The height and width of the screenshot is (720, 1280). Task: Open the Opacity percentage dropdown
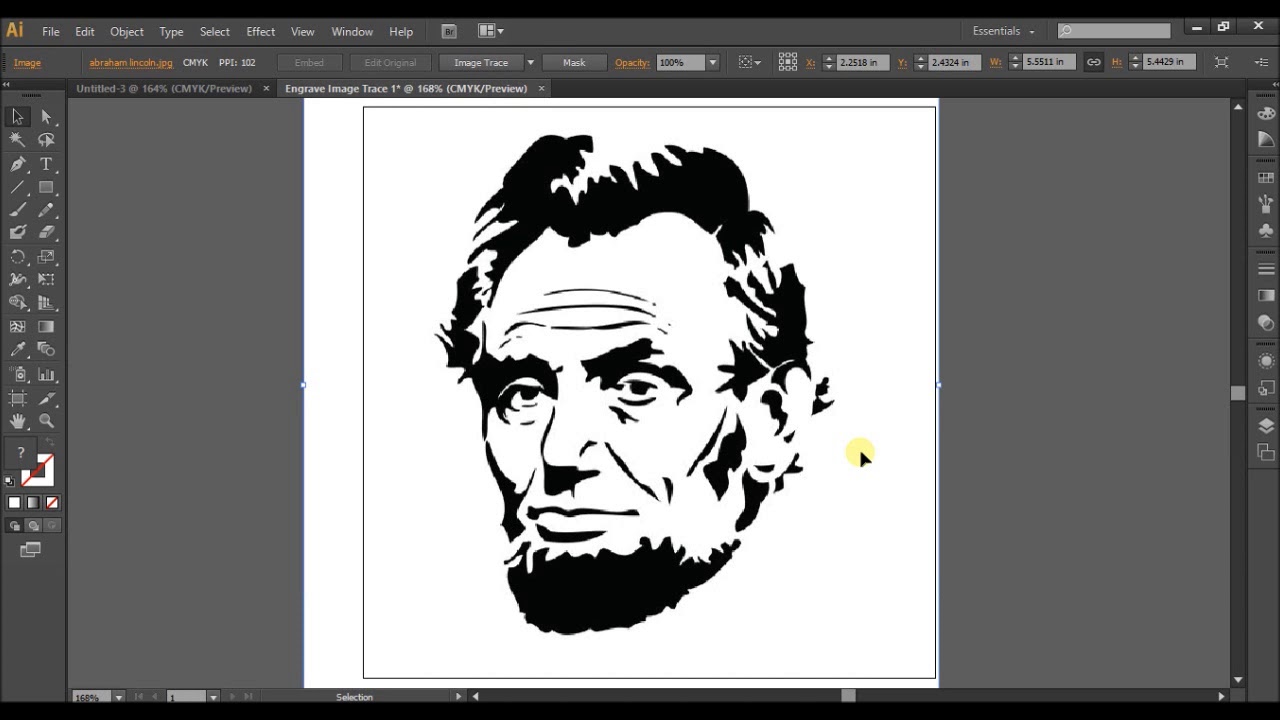712,62
